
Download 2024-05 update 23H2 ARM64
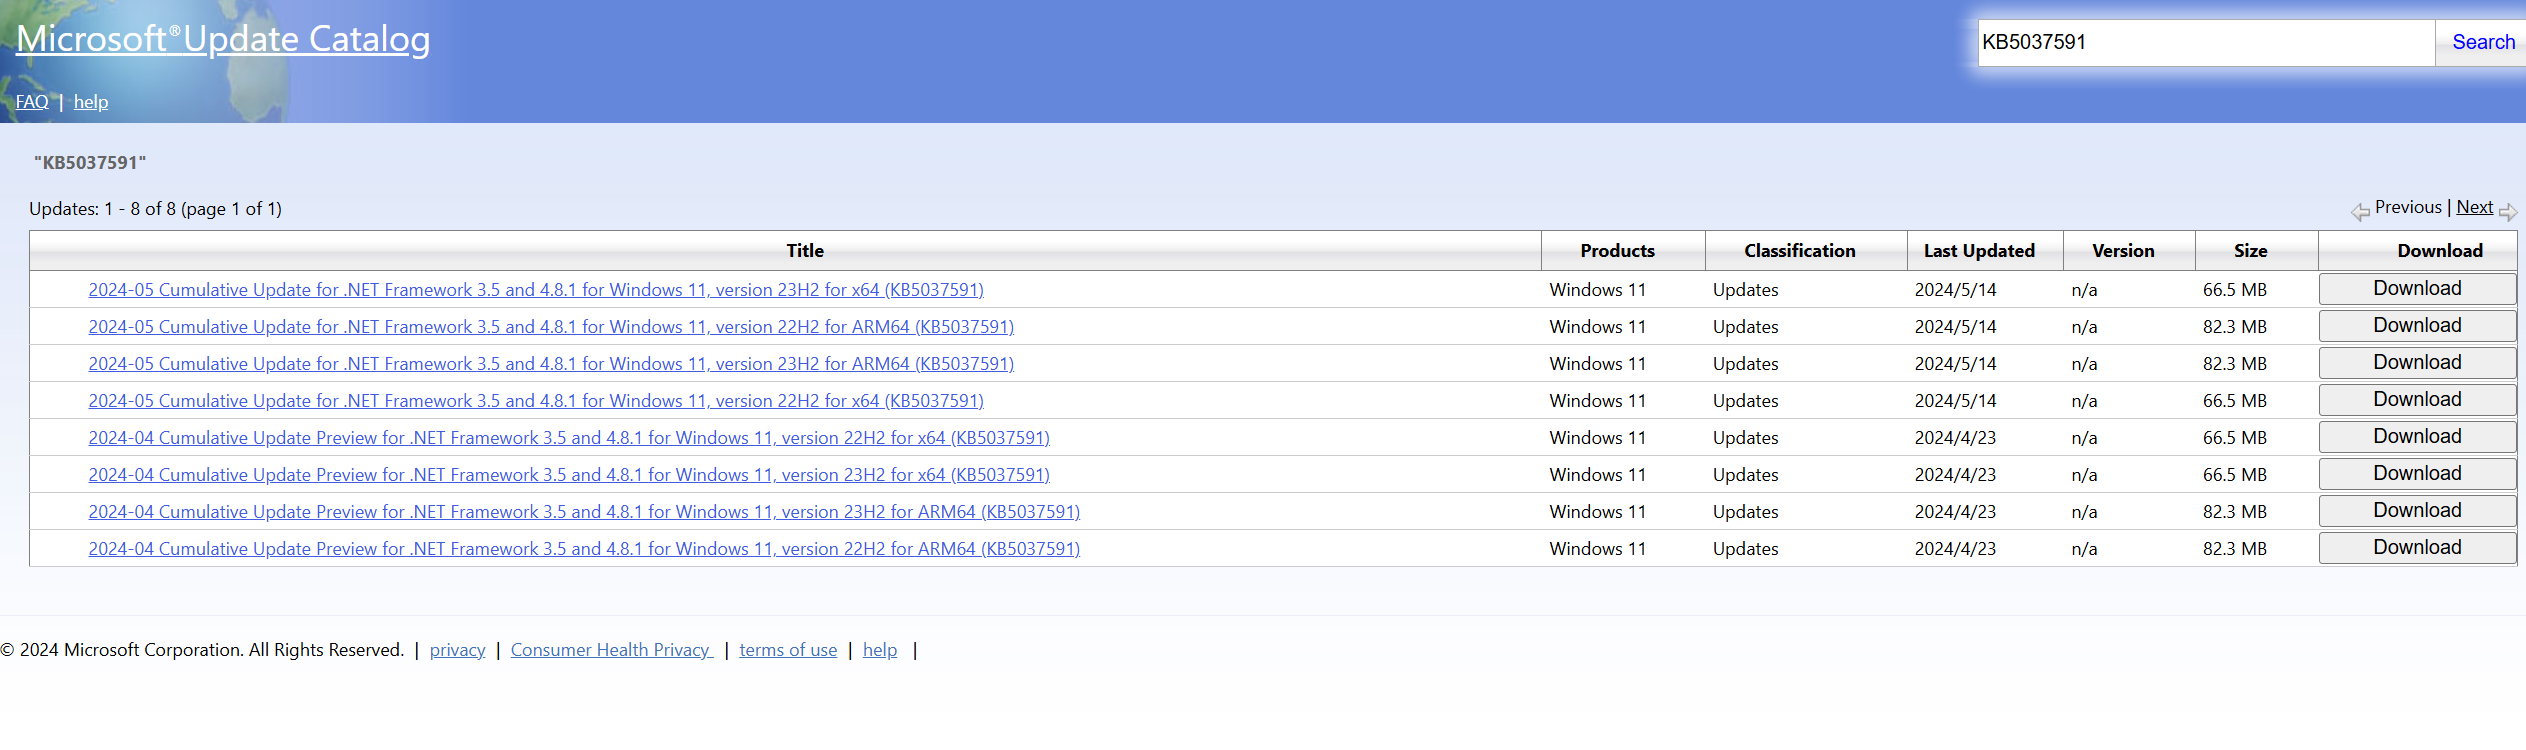2417,363
